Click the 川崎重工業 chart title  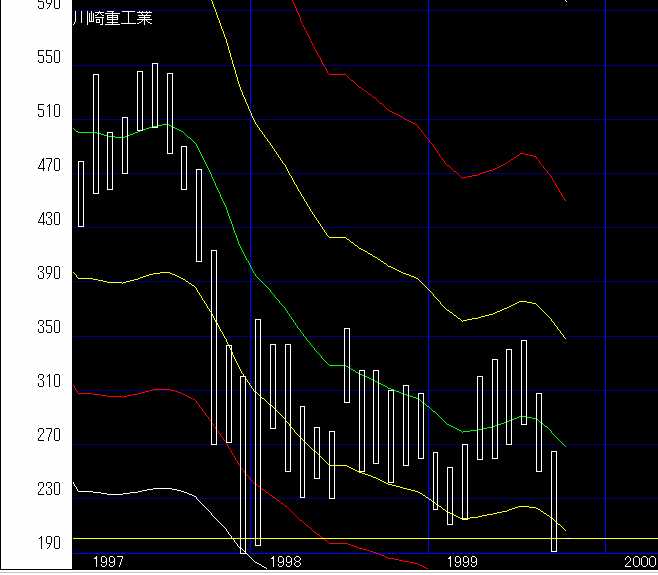pyautogui.click(x=113, y=17)
